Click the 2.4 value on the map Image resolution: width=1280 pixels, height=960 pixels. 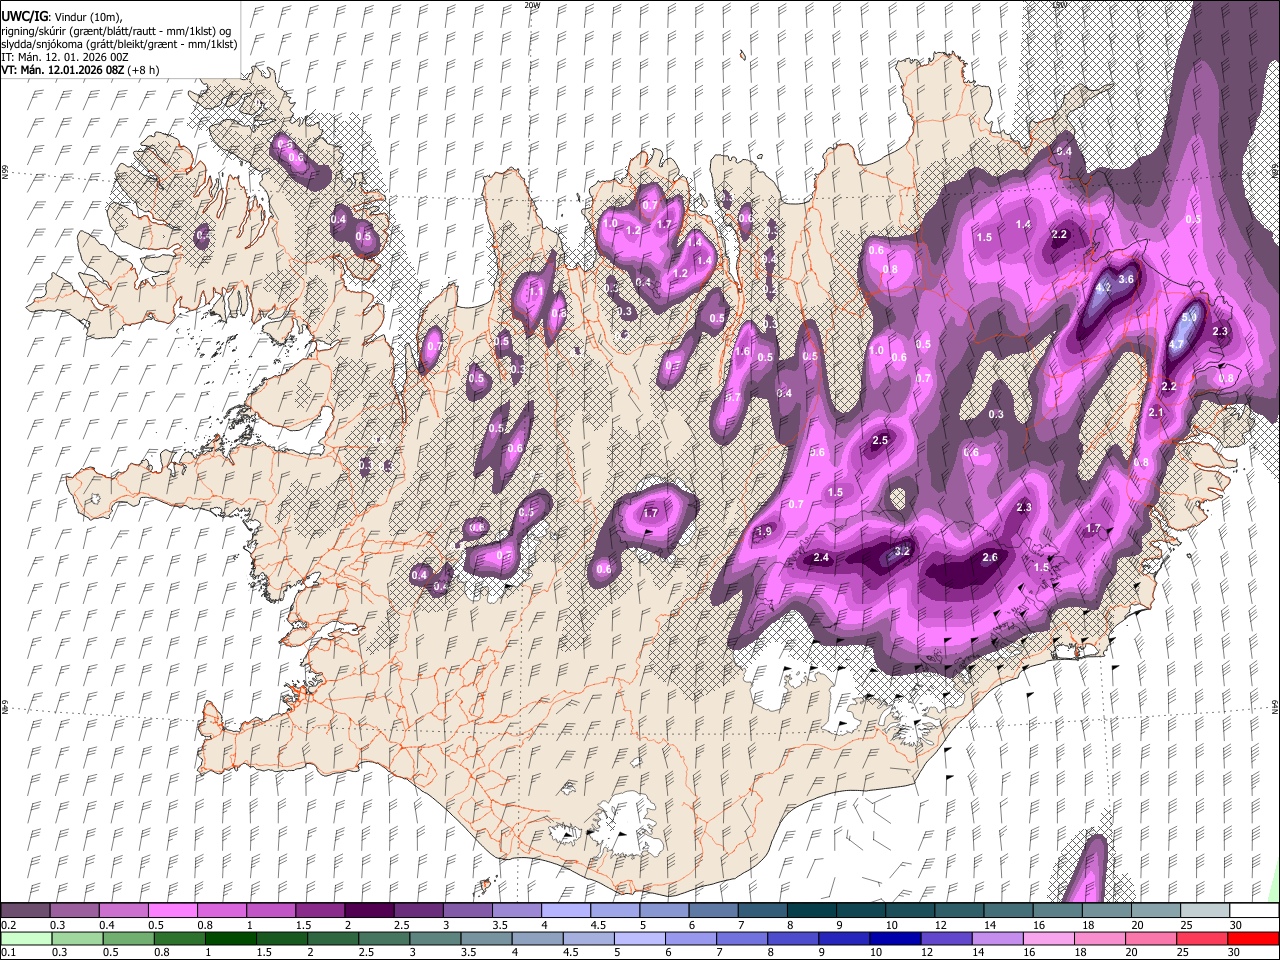(x=822, y=557)
